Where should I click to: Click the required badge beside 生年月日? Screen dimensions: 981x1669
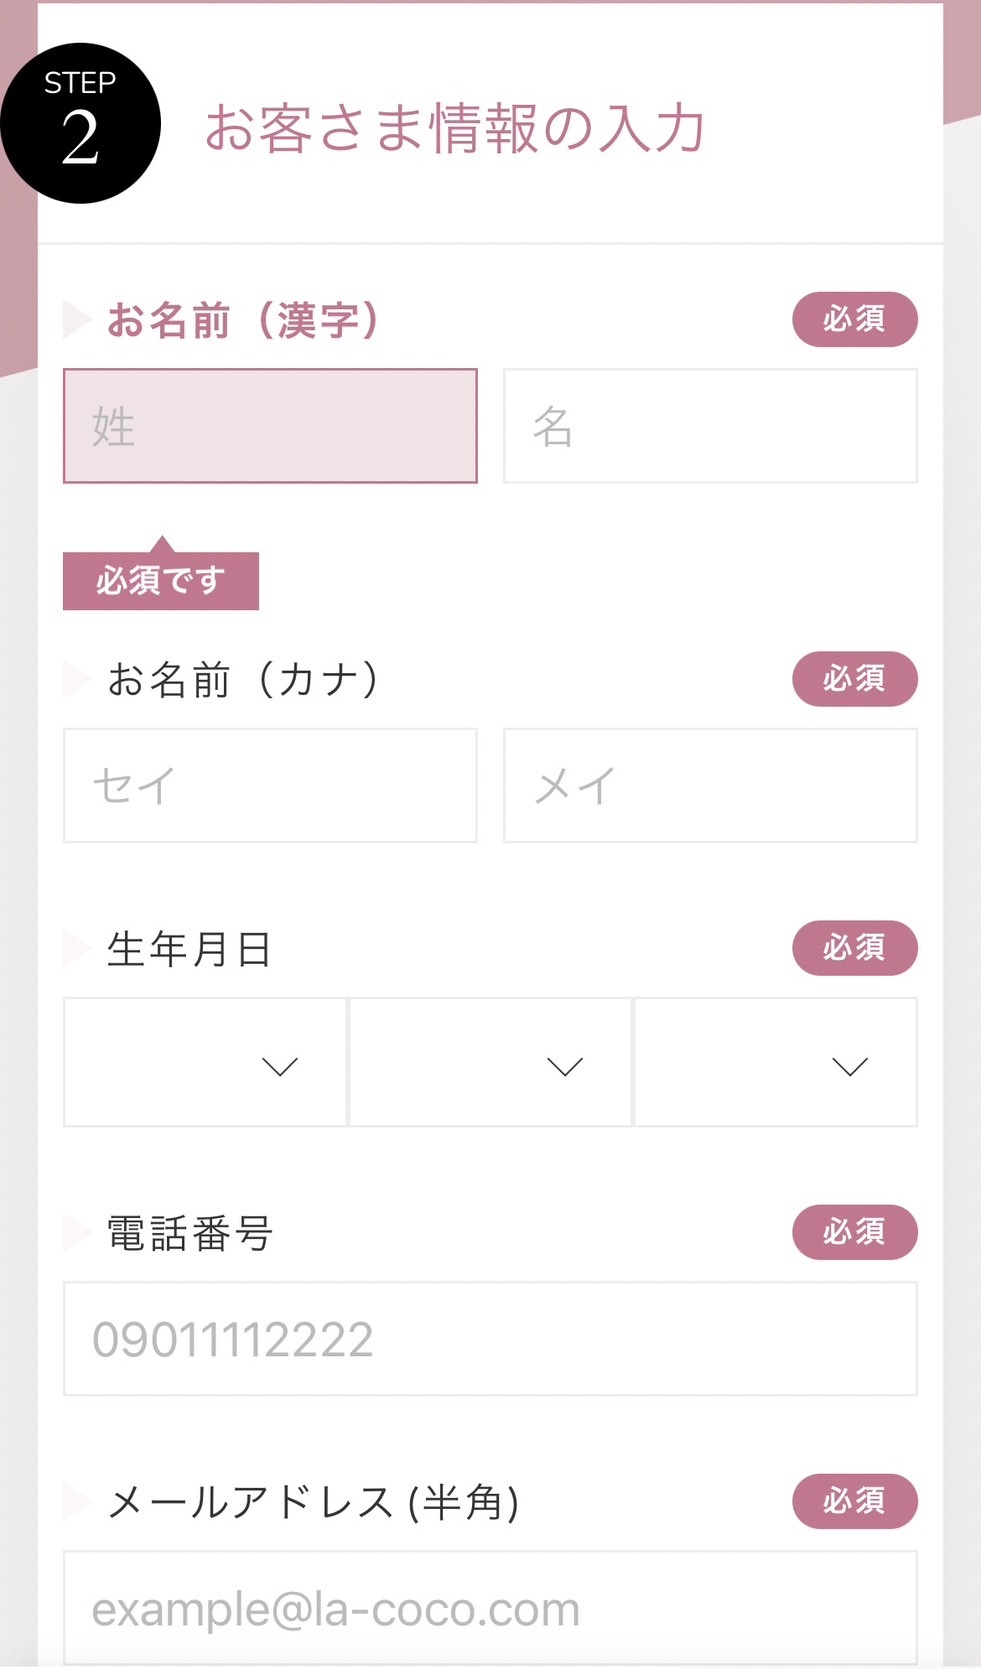[854, 948]
